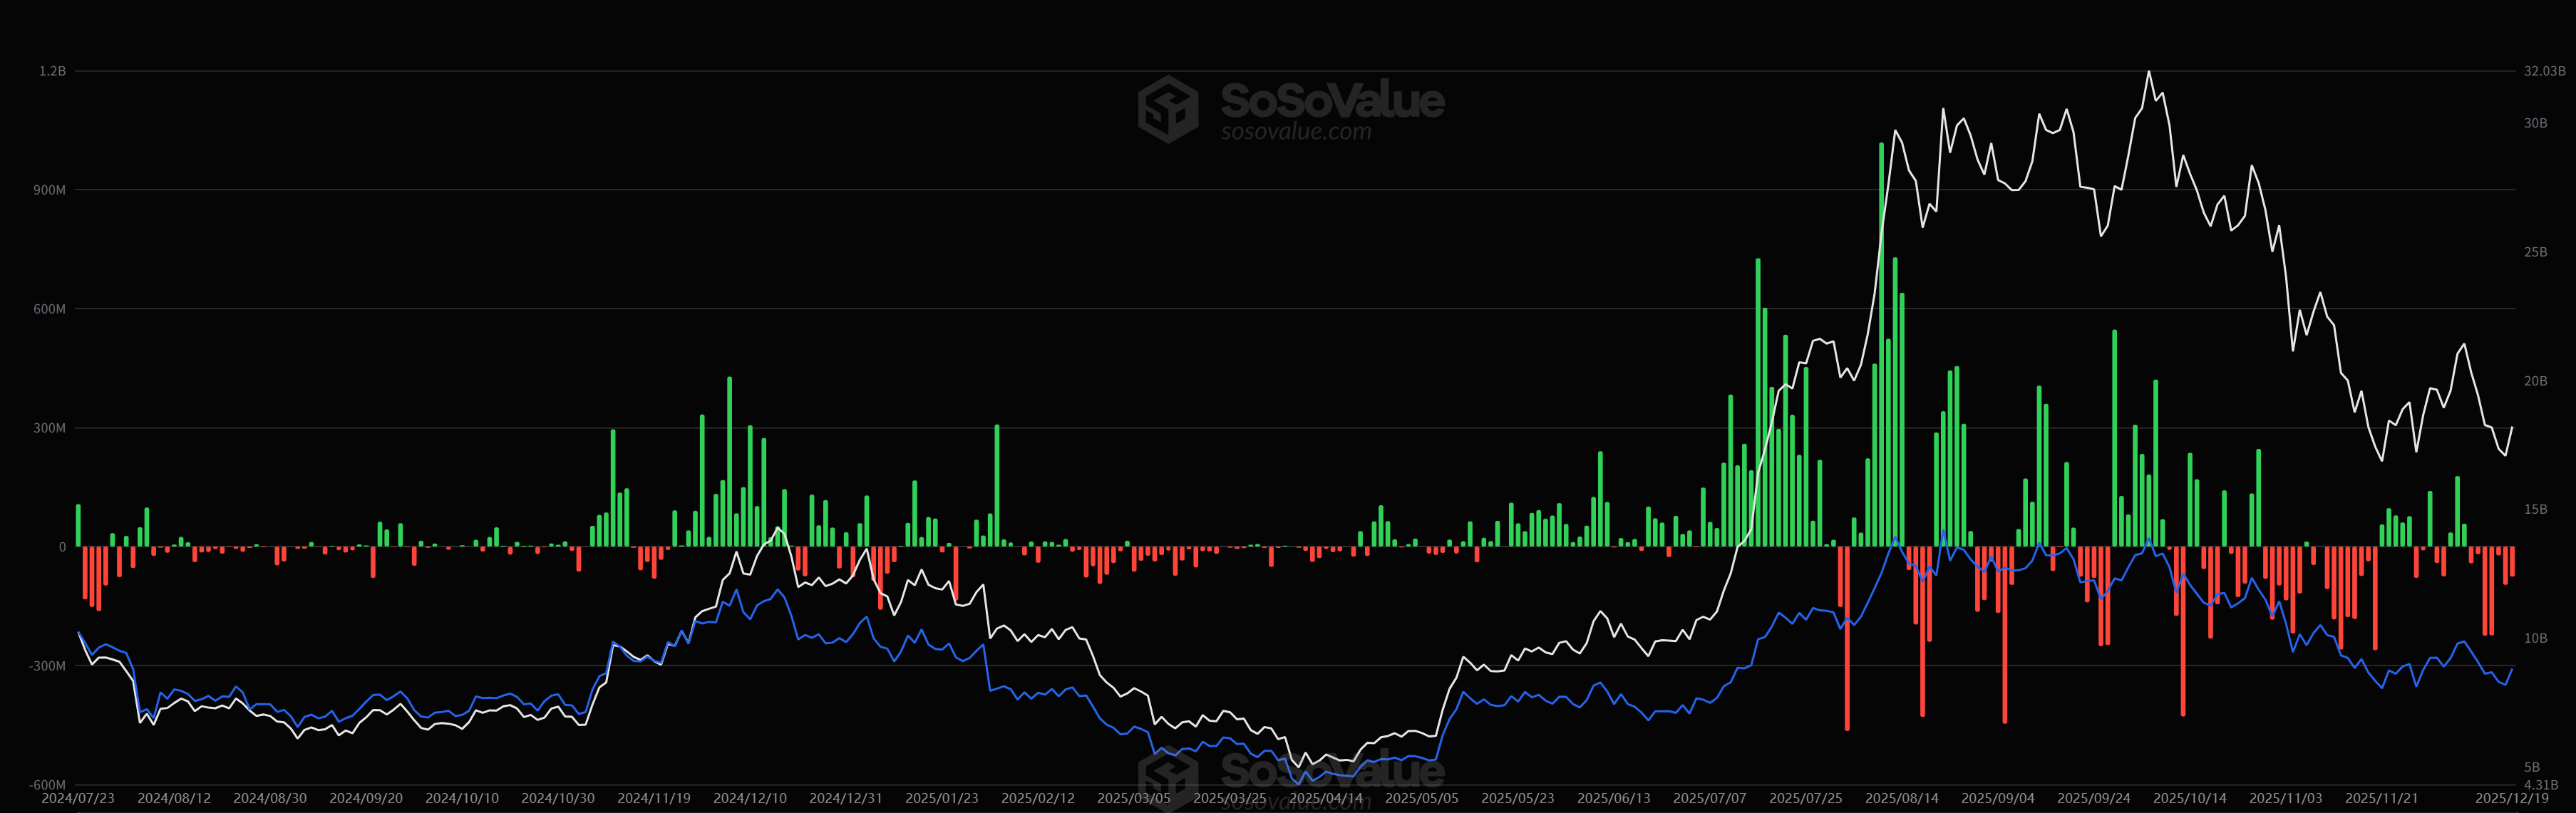Click the SoSoValue cube logo at bottom
This screenshot has height=813, width=2576.
point(1167,778)
